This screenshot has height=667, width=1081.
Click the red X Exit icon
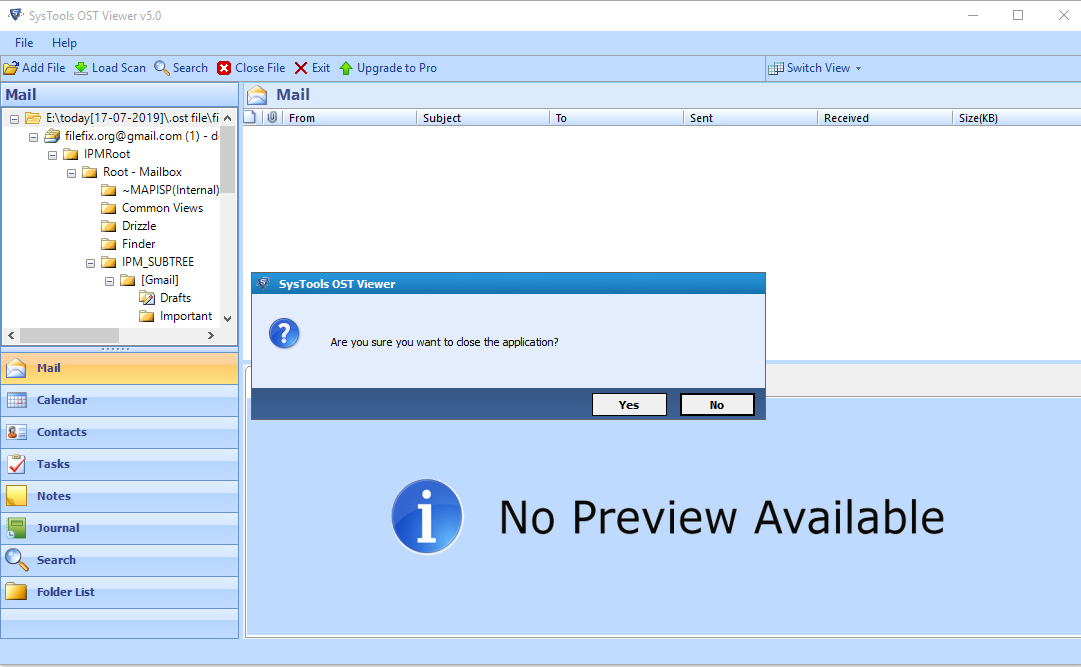[301, 68]
